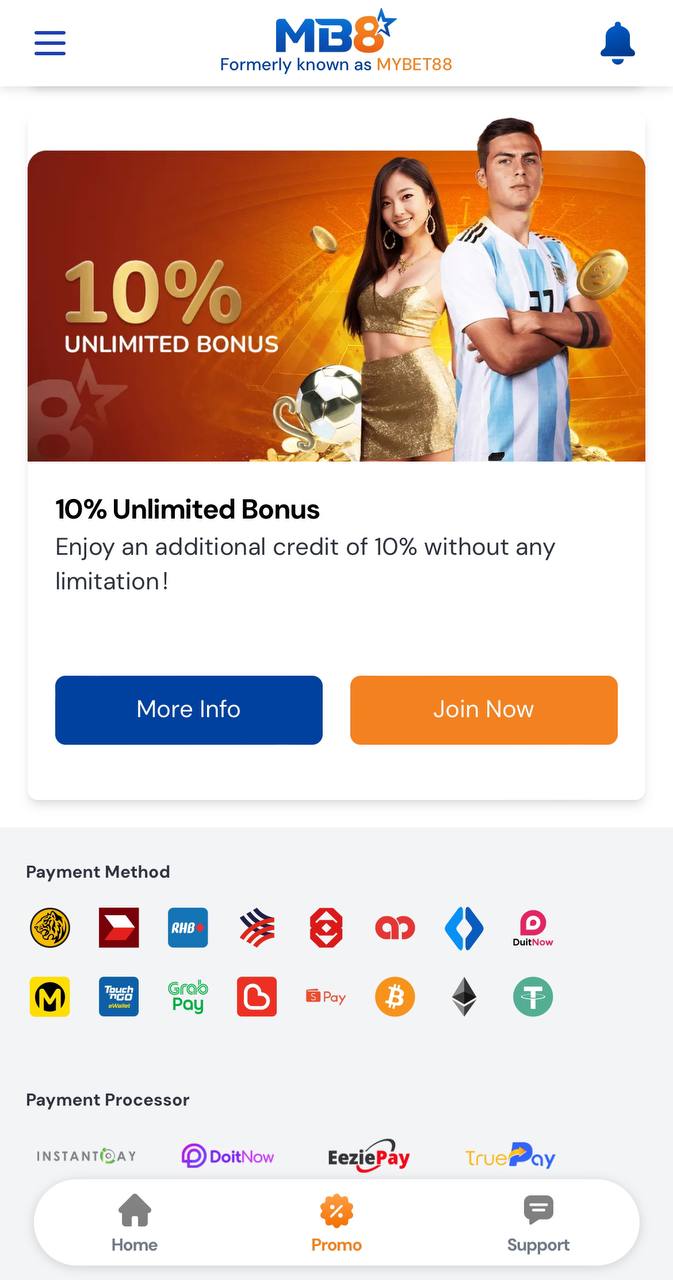Image resolution: width=673 pixels, height=1280 pixels.
Task: Select the DuitNow payment method icon
Action: click(533, 928)
